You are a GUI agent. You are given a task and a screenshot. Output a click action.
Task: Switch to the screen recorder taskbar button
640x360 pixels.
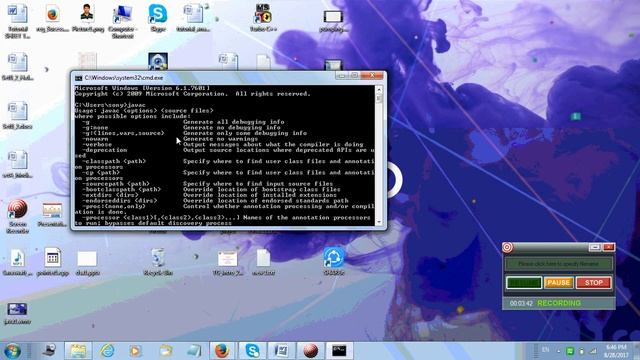coord(310,351)
